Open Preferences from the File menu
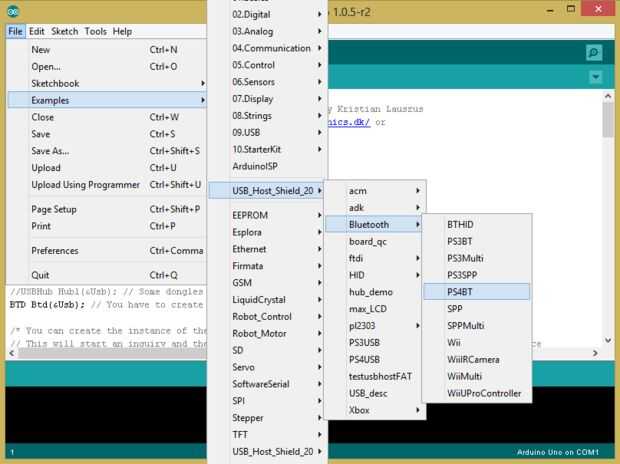 pos(107,251)
